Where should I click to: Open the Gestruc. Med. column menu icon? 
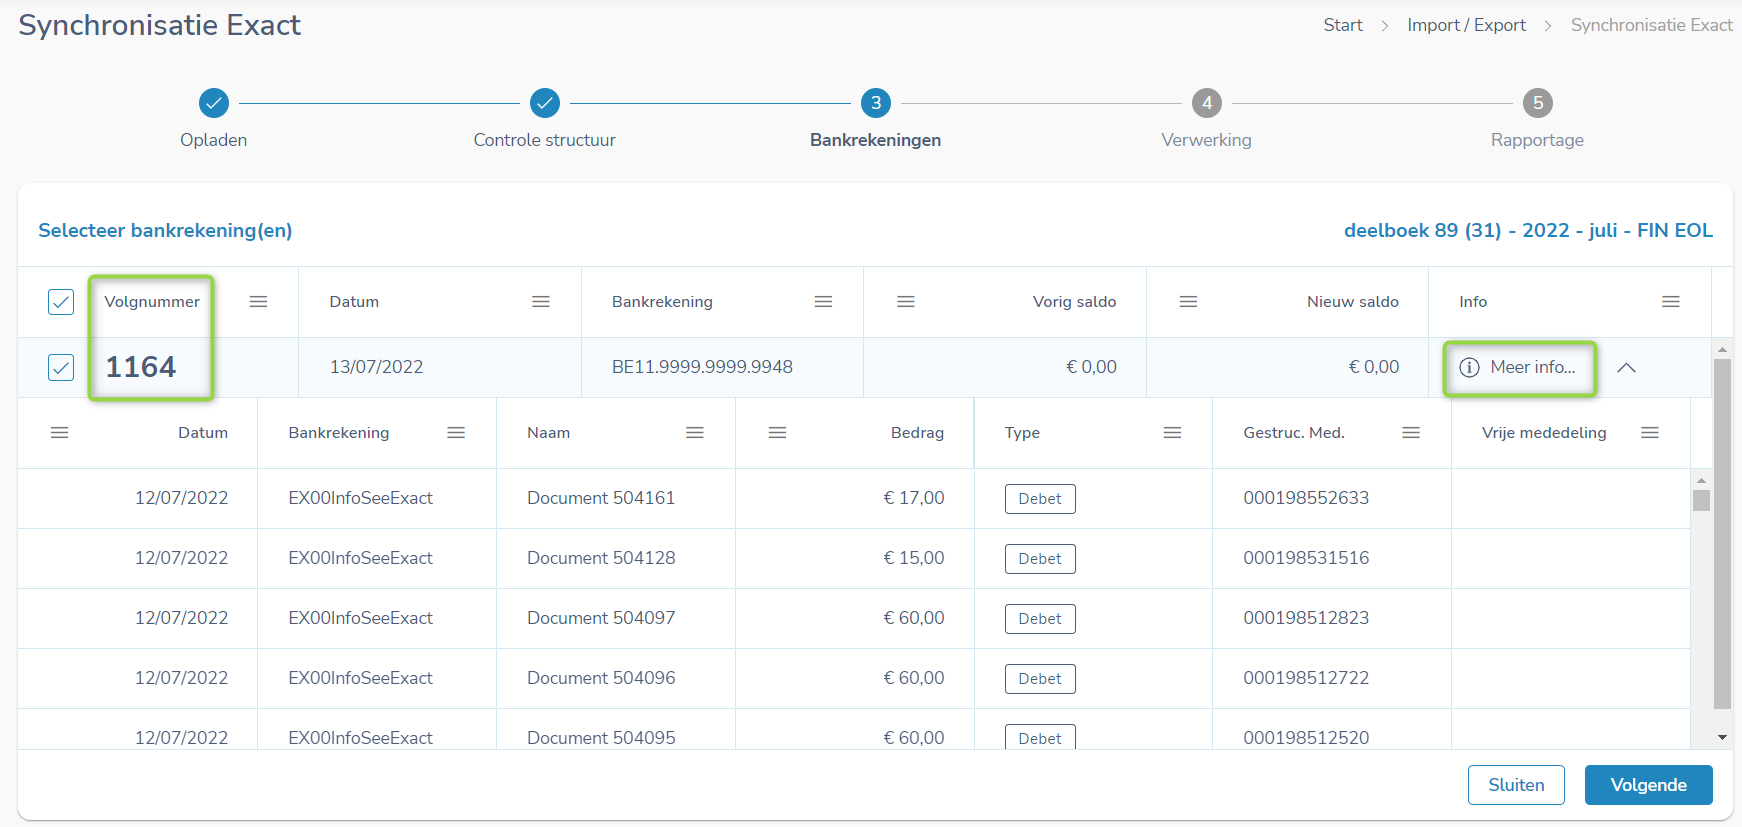(1411, 433)
